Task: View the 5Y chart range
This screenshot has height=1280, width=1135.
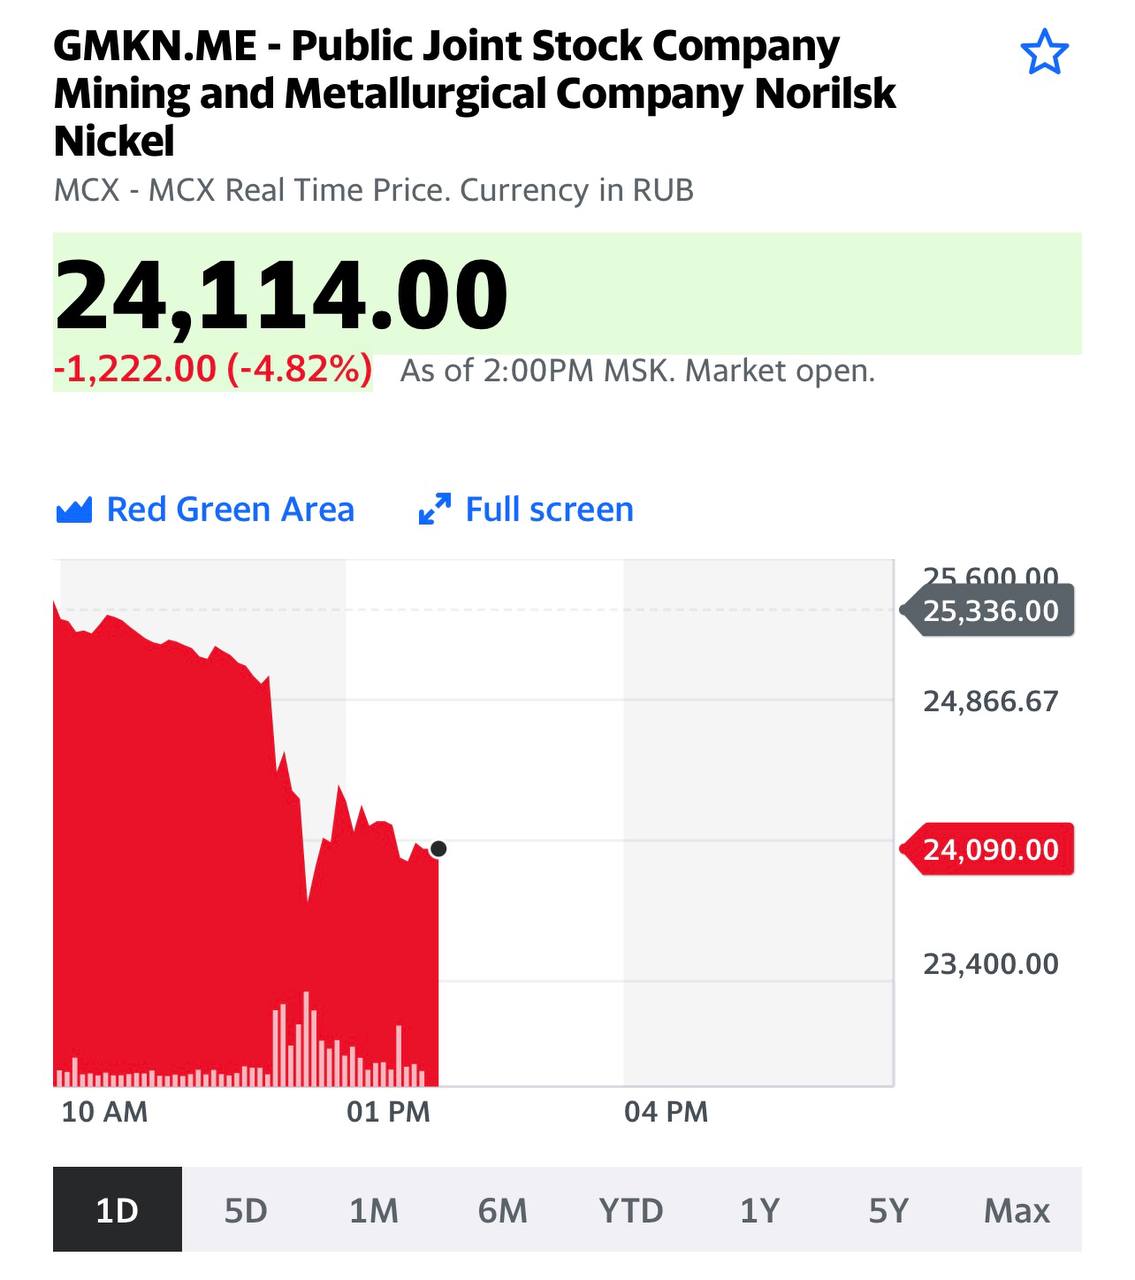Action: pos(888,1210)
